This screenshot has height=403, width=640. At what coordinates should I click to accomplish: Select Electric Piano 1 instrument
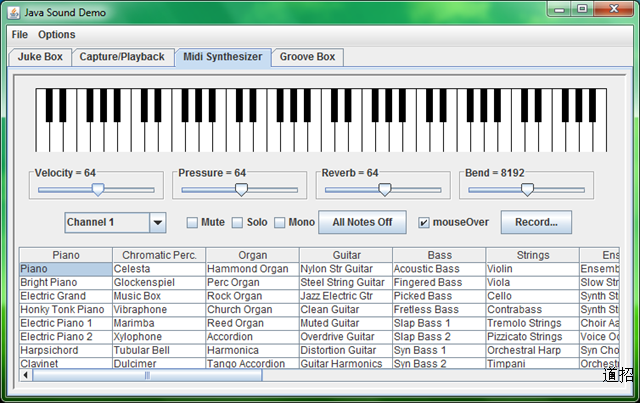[x=66, y=323]
